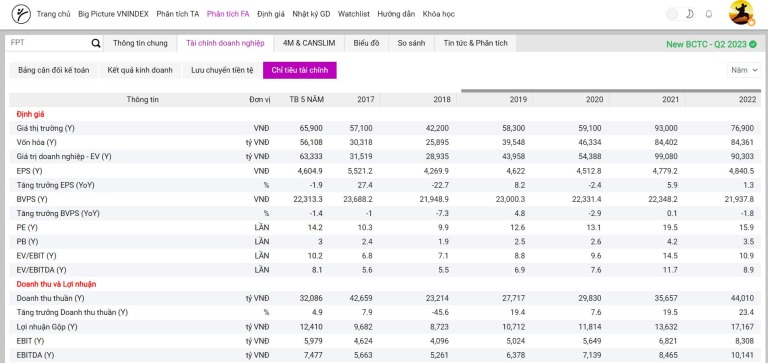Click the search magnifier icon
Image resolution: width=768 pixels, height=363 pixels.
(96, 43)
